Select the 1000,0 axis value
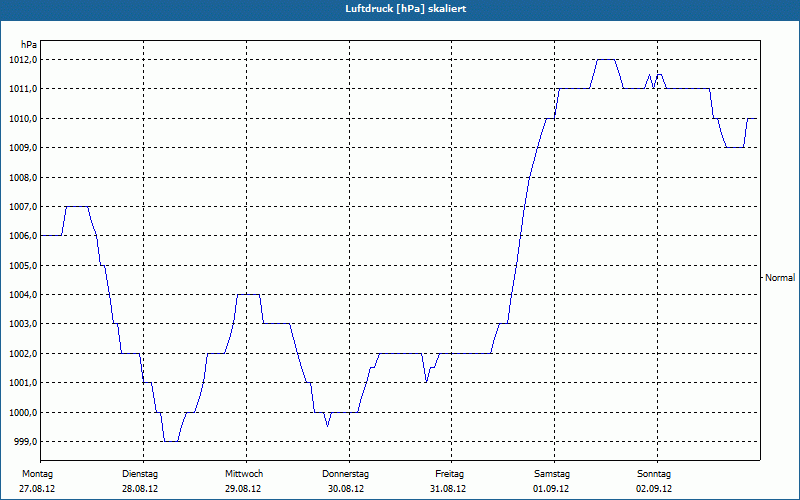The image size is (800, 500). (x=23, y=412)
